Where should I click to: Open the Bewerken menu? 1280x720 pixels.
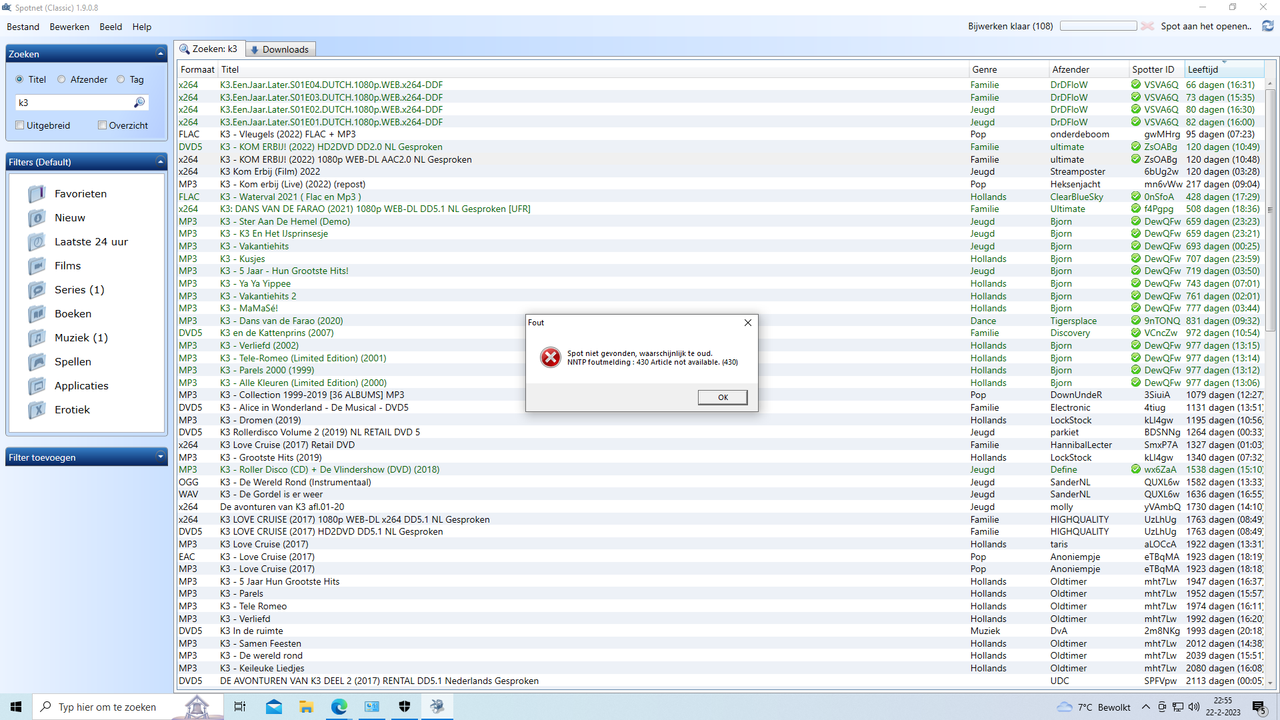[x=69, y=27]
